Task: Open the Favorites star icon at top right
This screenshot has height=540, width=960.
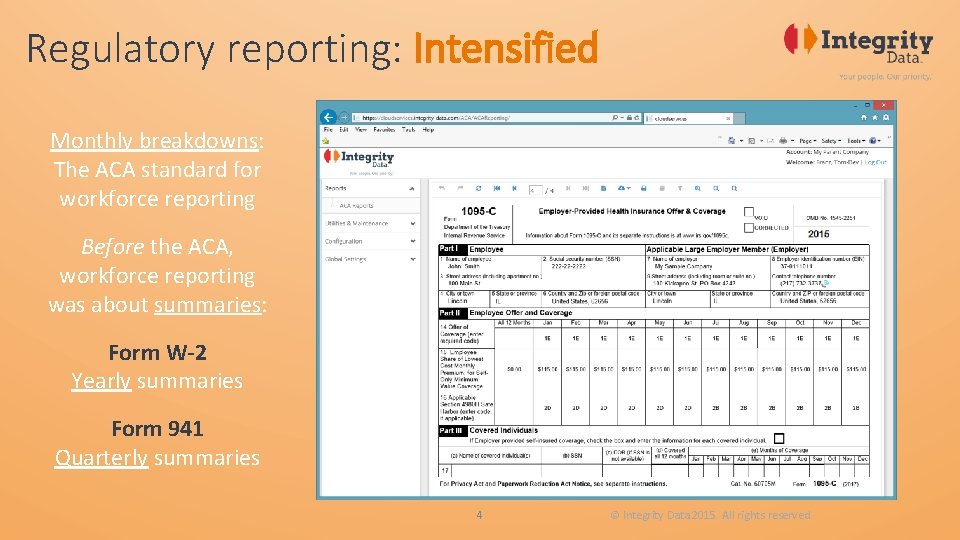Action: (875, 117)
